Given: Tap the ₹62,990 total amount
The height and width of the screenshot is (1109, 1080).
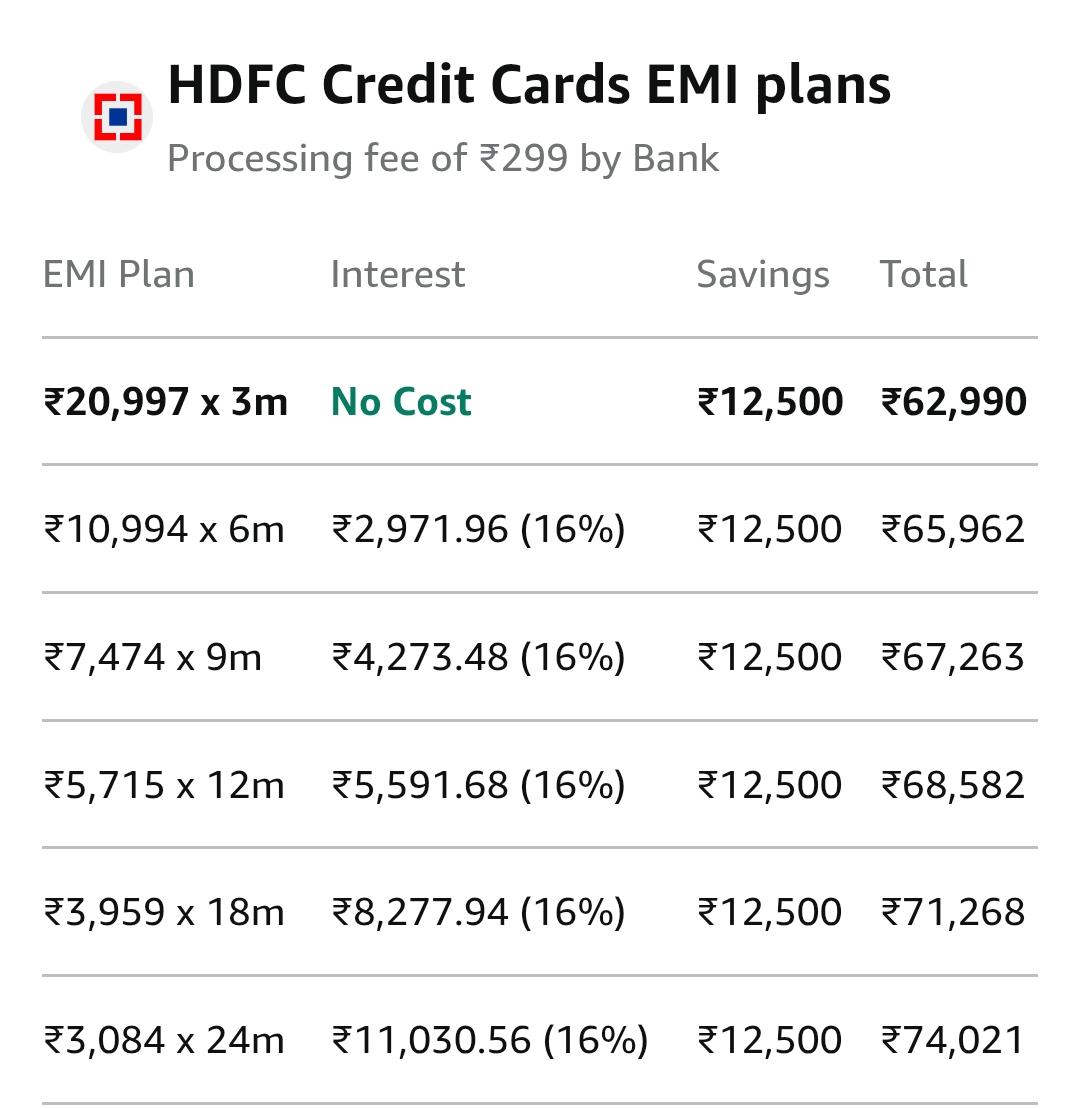Looking at the screenshot, I should point(953,402).
